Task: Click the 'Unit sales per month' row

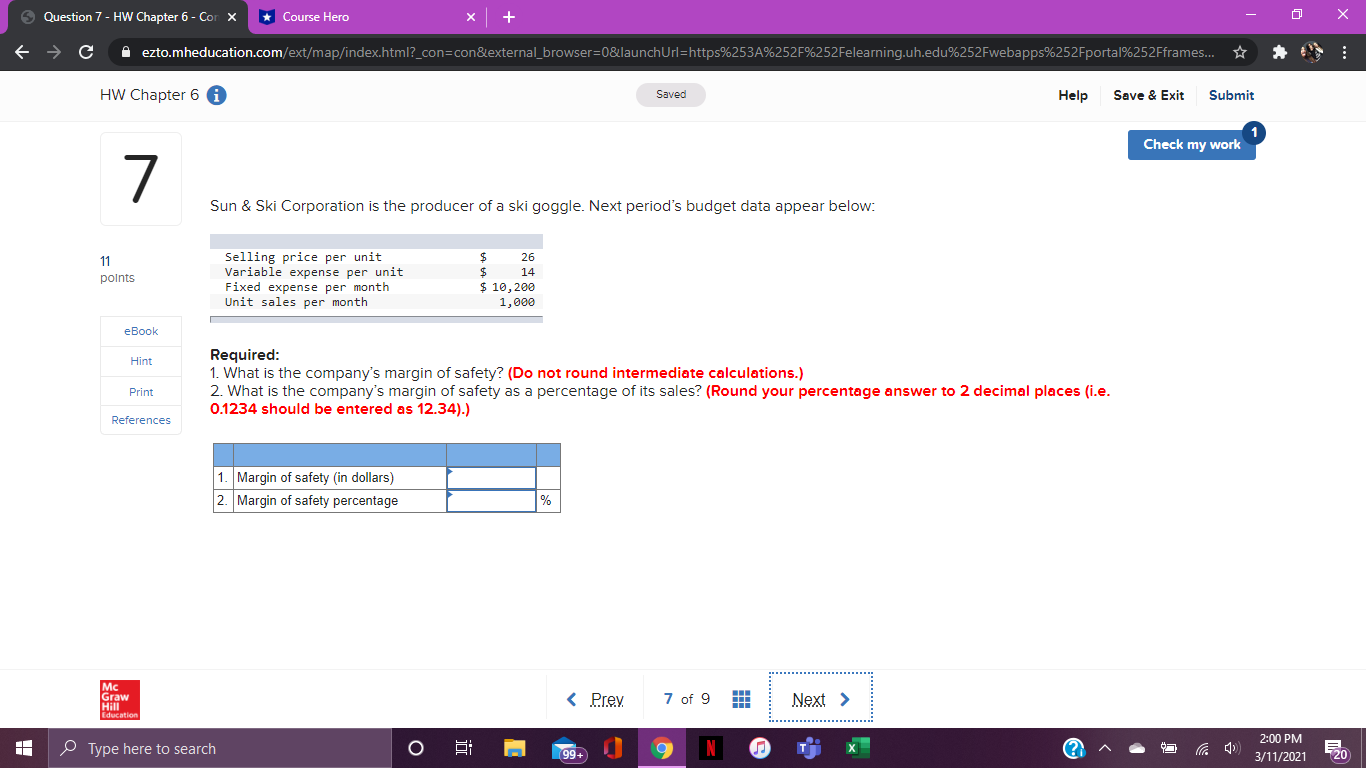Action: [376, 302]
